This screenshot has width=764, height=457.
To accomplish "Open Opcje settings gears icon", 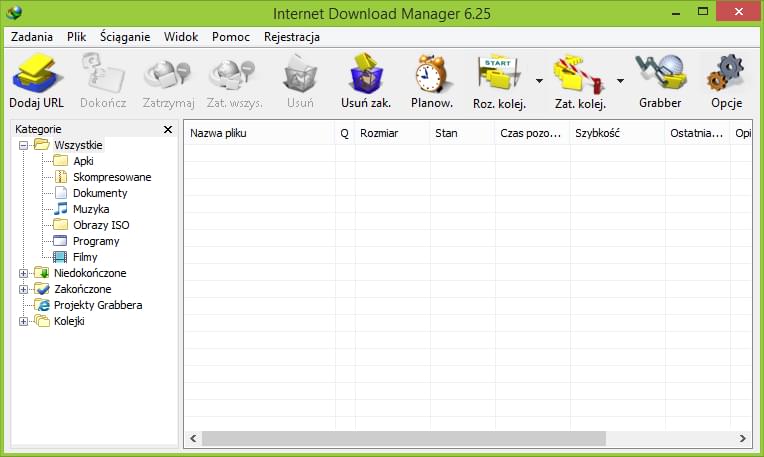I will tap(726, 75).
